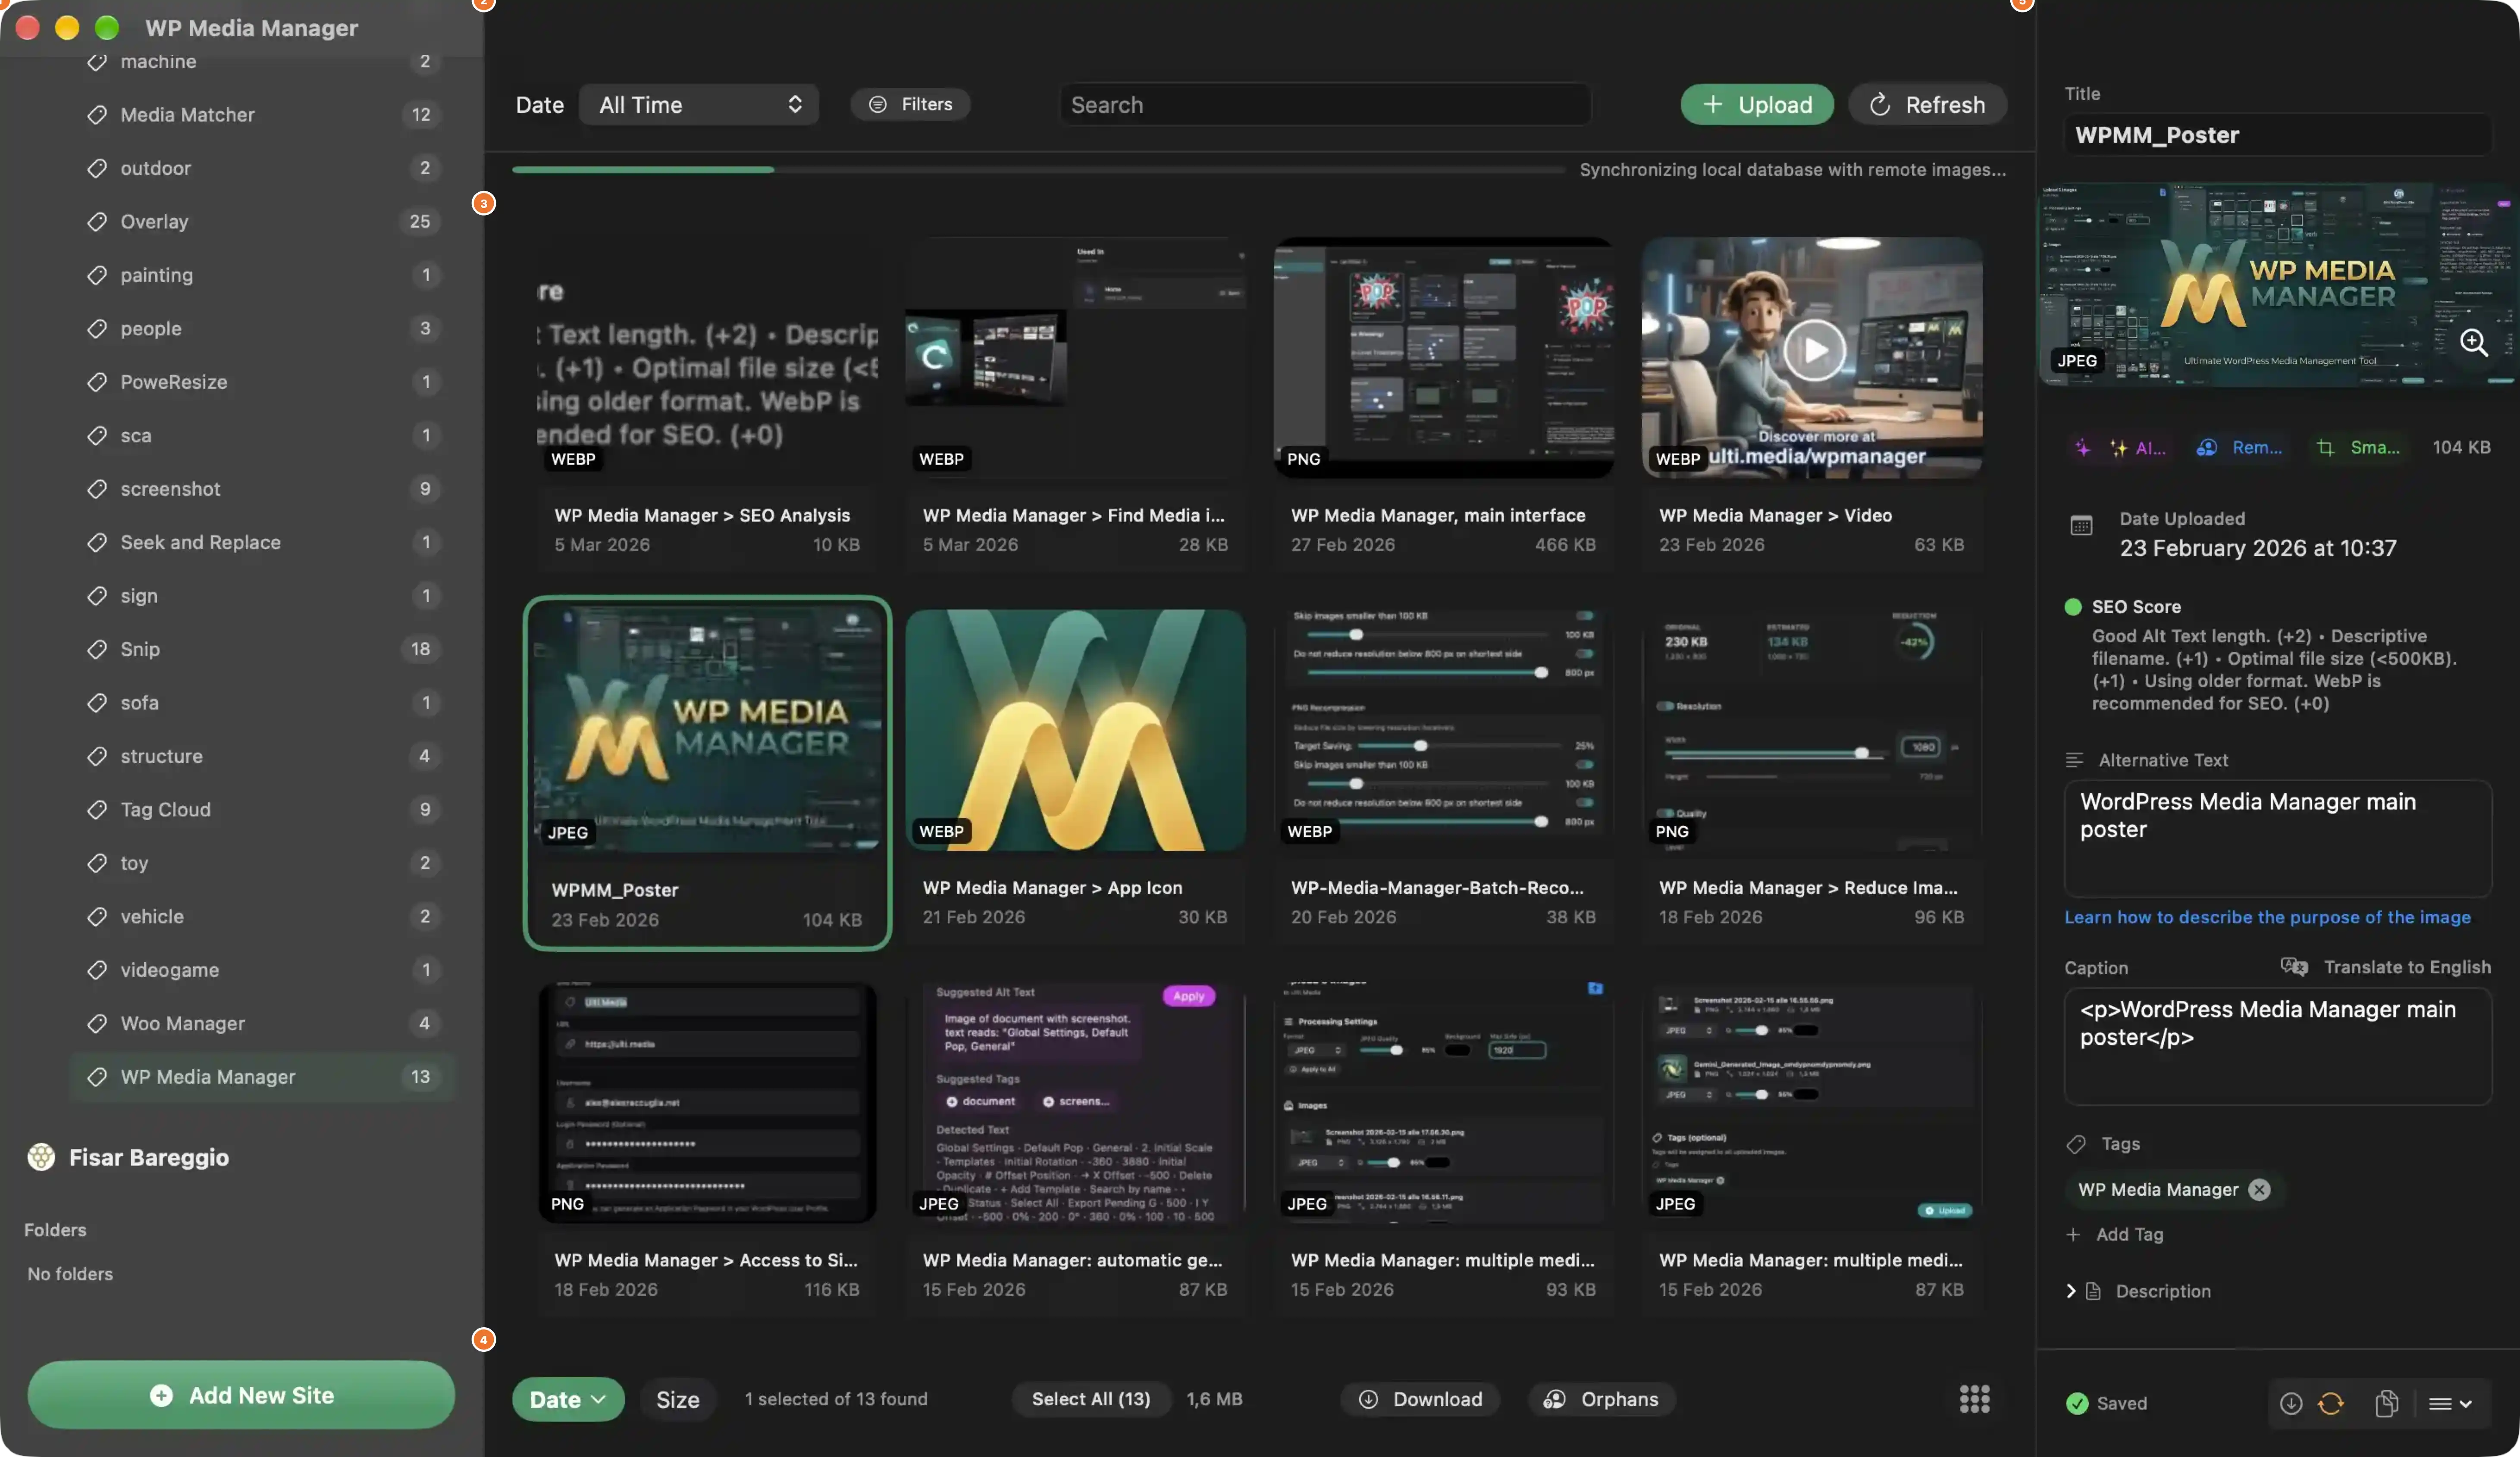The image size is (2520, 1457).
Task: Click the tag icon next to Snip
Action: click(x=96, y=649)
